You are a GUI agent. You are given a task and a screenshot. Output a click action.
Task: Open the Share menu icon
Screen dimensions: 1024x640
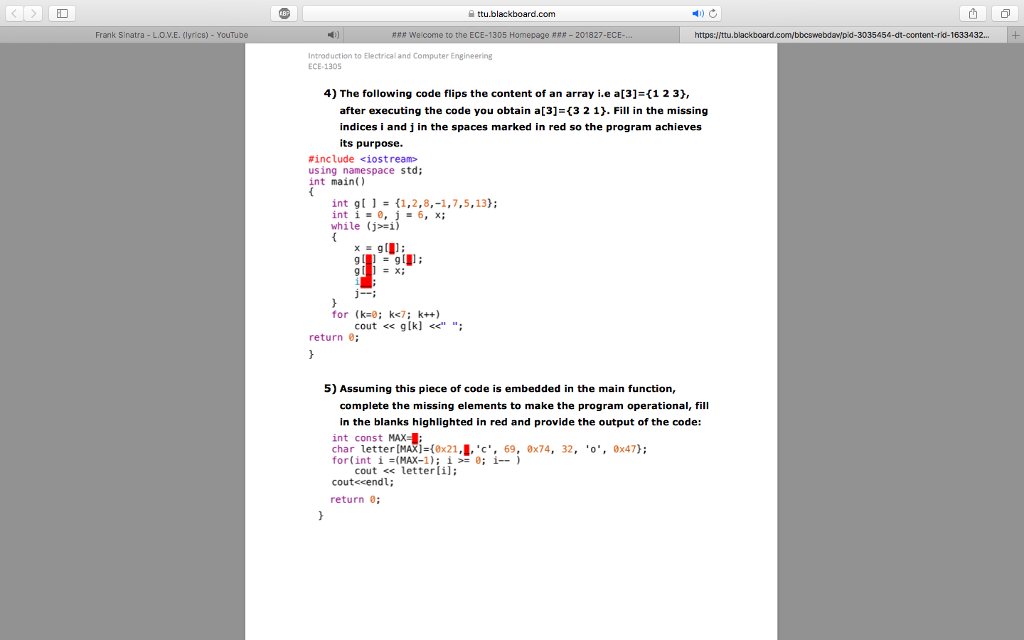click(x=972, y=13)
